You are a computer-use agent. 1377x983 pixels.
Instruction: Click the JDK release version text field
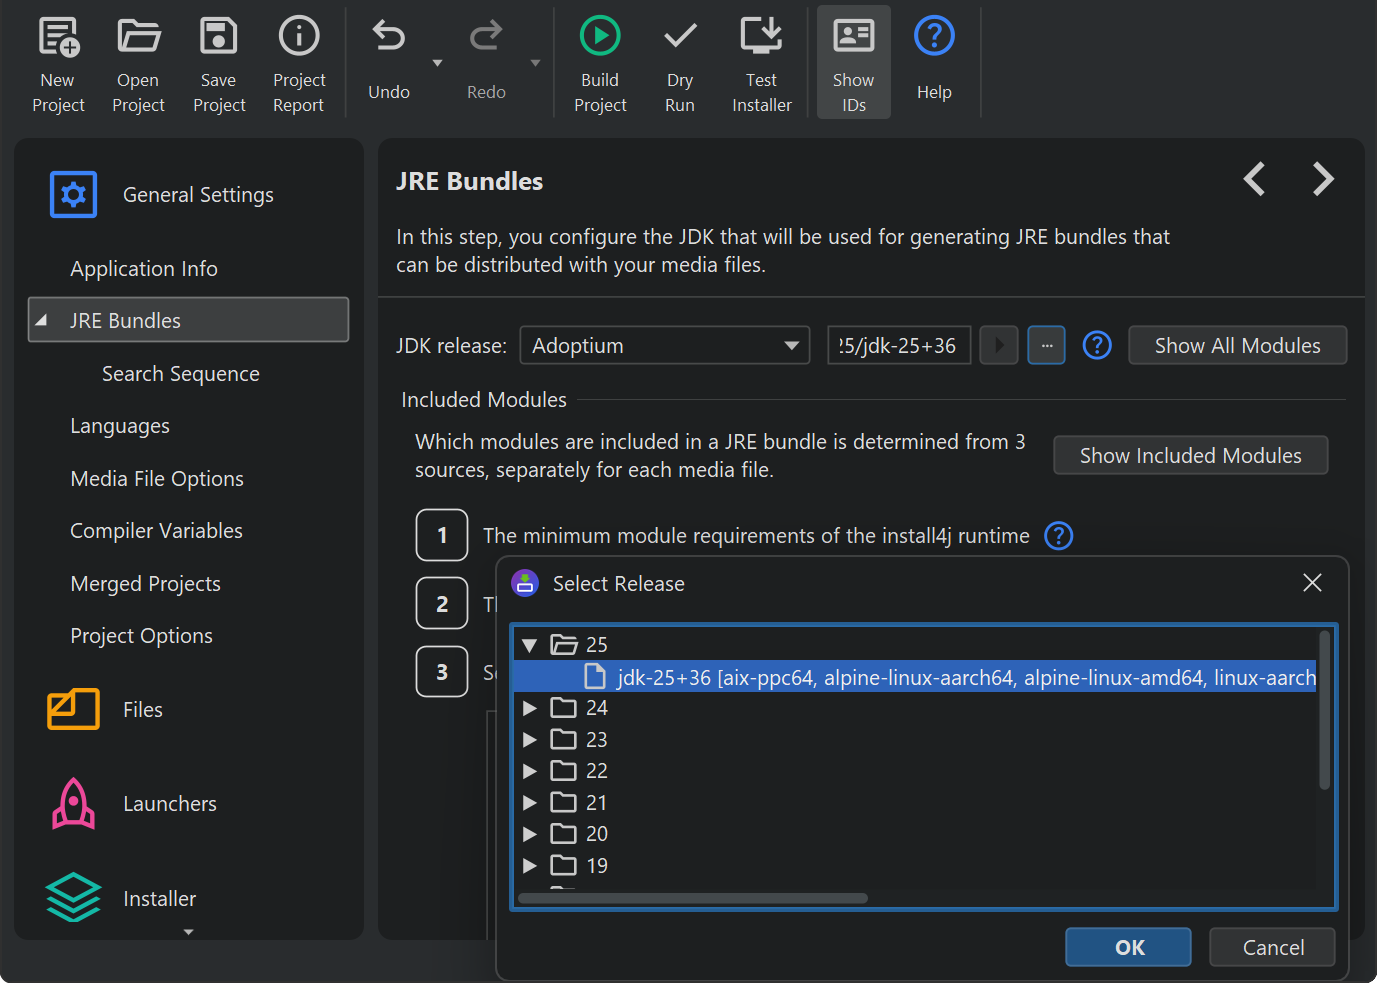coord(898,346)
